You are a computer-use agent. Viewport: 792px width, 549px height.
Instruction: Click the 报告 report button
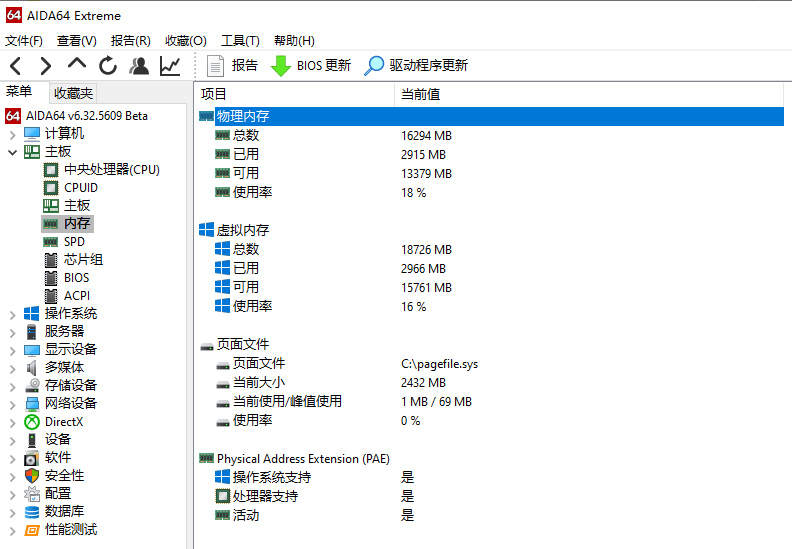(232, 66)
